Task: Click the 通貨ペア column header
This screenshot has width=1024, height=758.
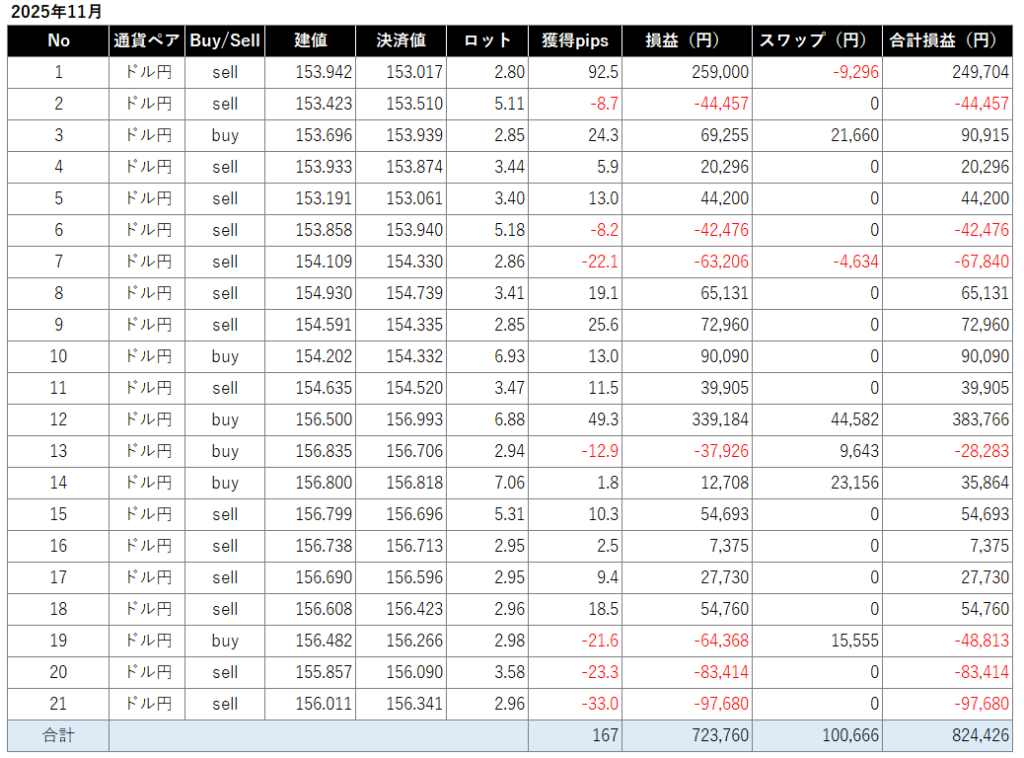Action: pos(147,41)
